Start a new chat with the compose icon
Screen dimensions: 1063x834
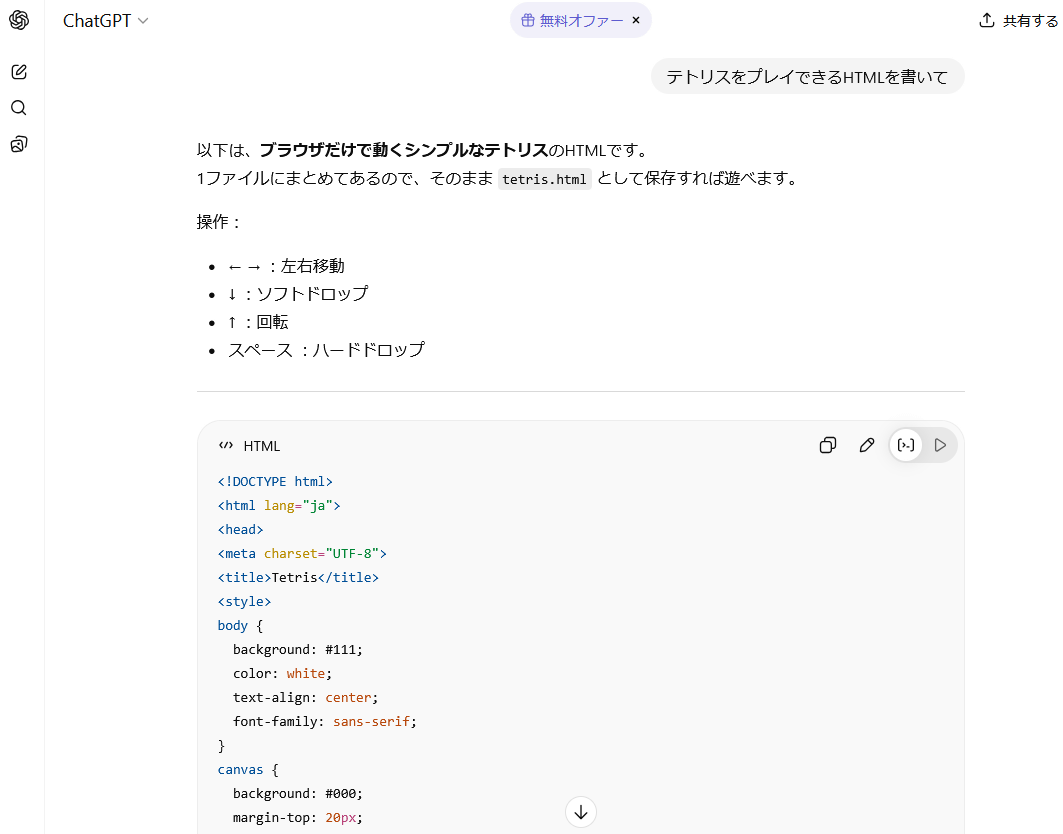coord(19,72)
